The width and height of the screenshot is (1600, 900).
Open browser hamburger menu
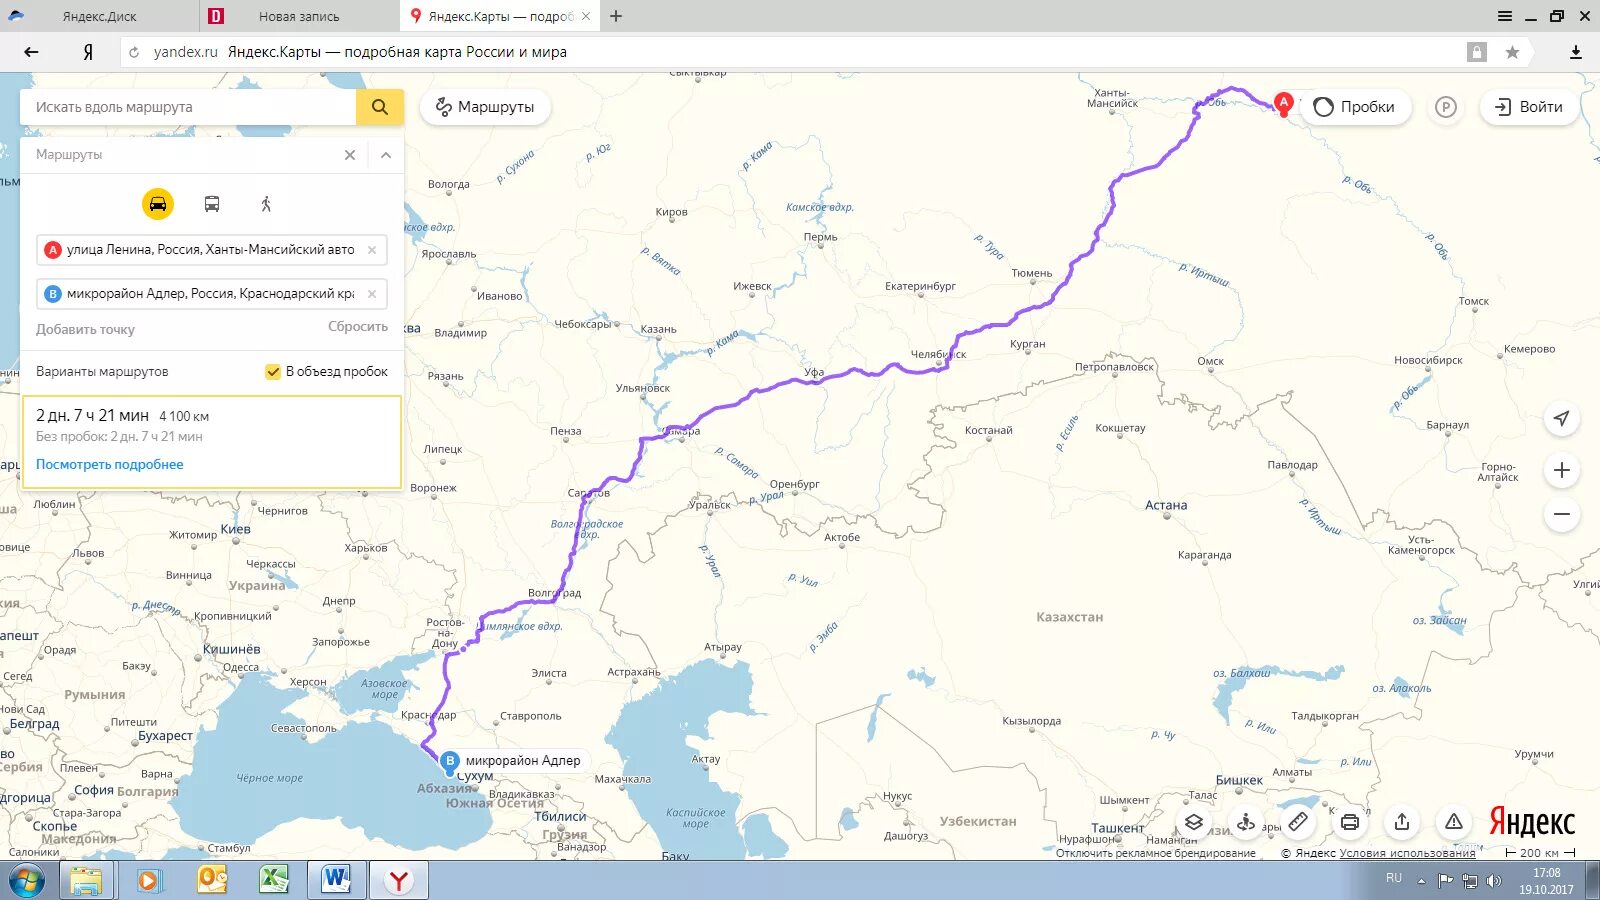1505,16
